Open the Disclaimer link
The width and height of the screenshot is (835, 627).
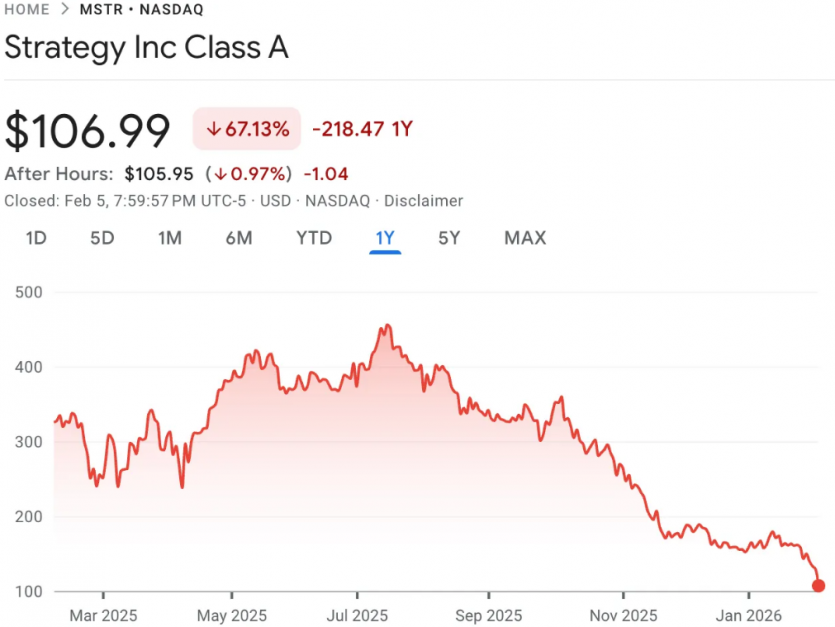pyautogui.click(x=424, y=201)
